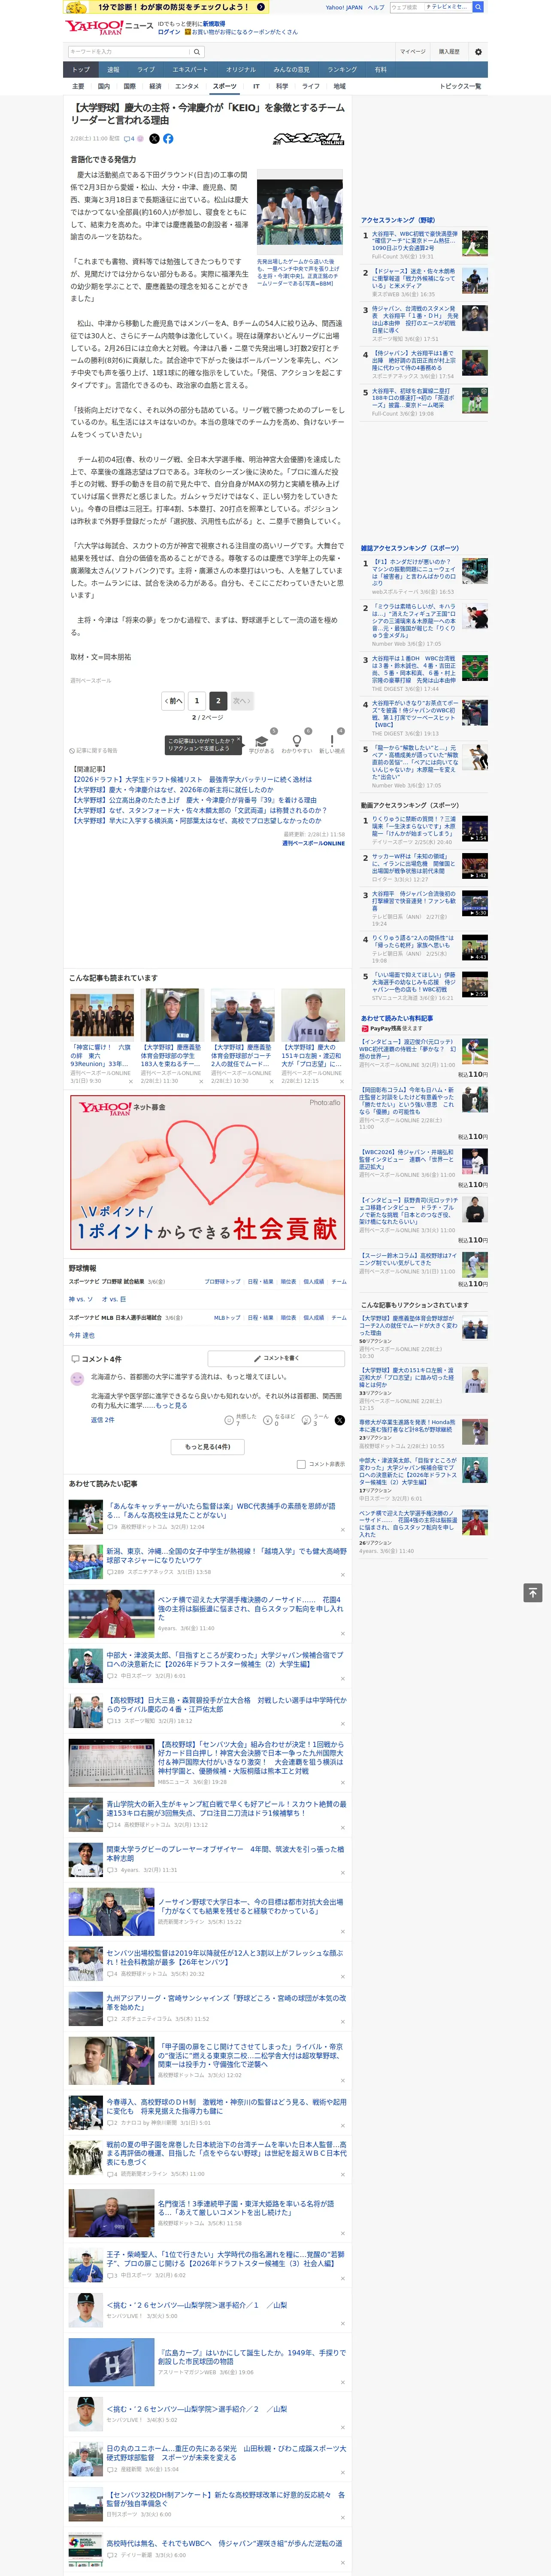The height and width of the screenshot is (2576, 551).
Task: Open the MLBトップ link
Action: (227, 1317)
